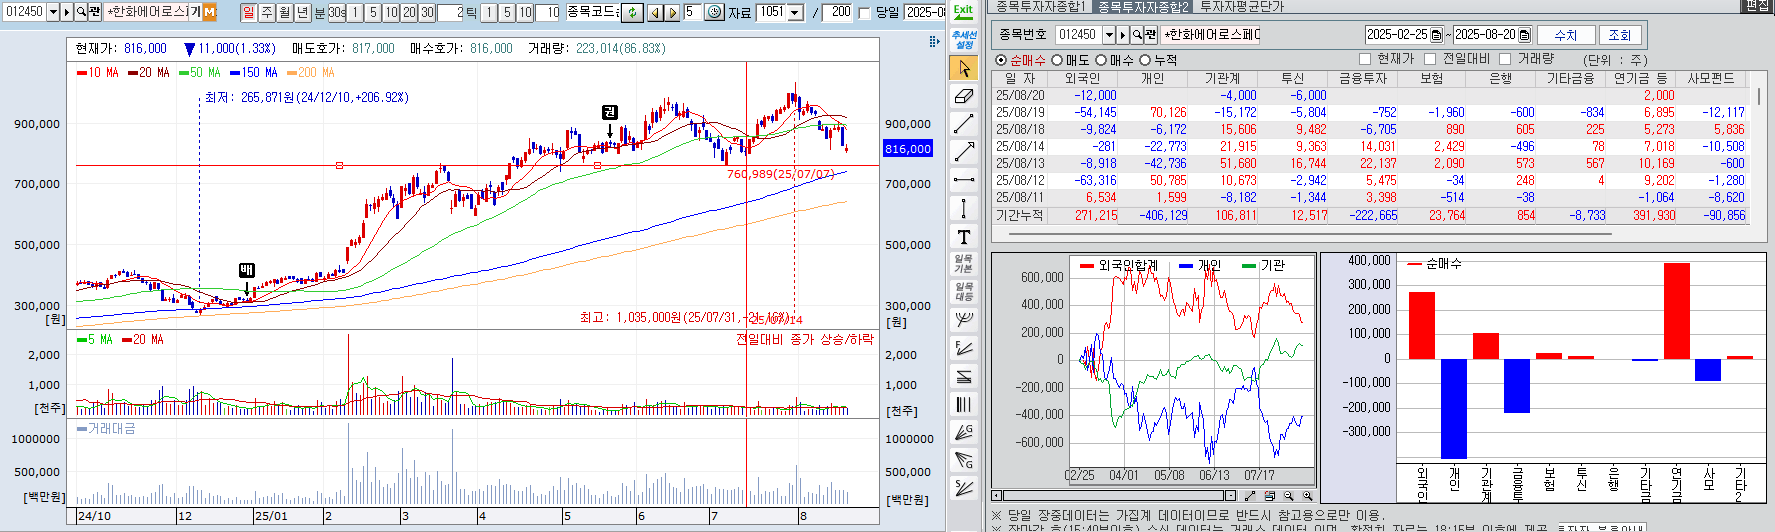Click the 일목 기본 tool
1775x532 pixels.
[x=963, y=264]
